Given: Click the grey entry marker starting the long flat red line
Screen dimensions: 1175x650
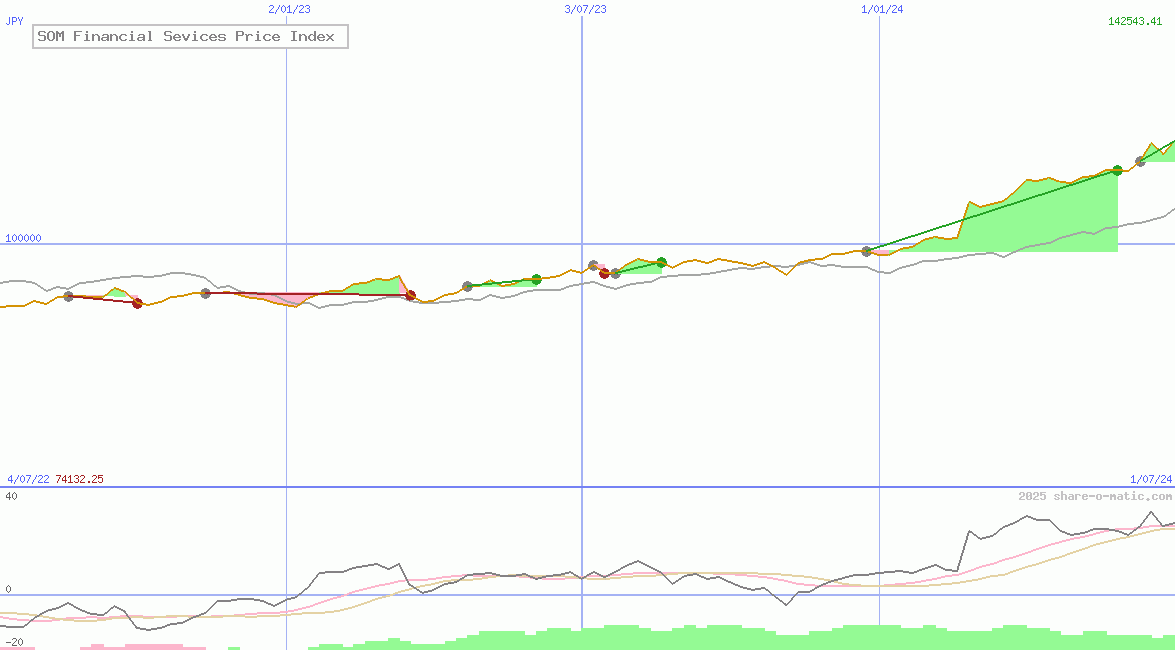Looking at the screenshot, I should coord(205,293).
